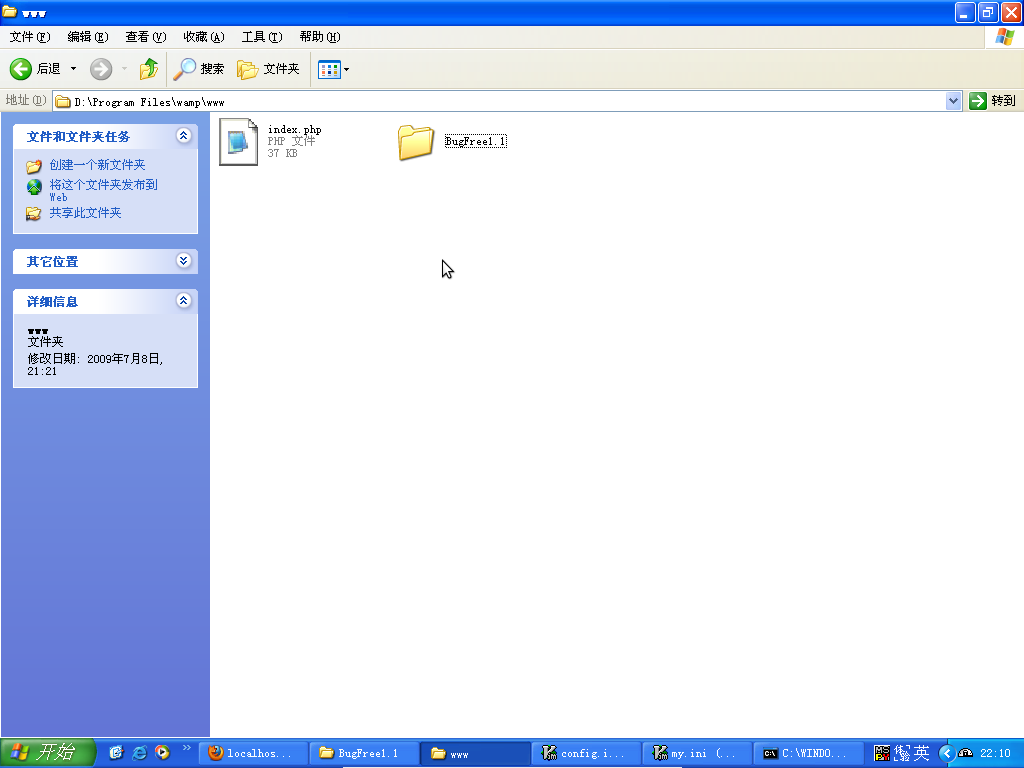
Task: Switch to the C:\WINDO... command prompt
Action: point(808,753)
